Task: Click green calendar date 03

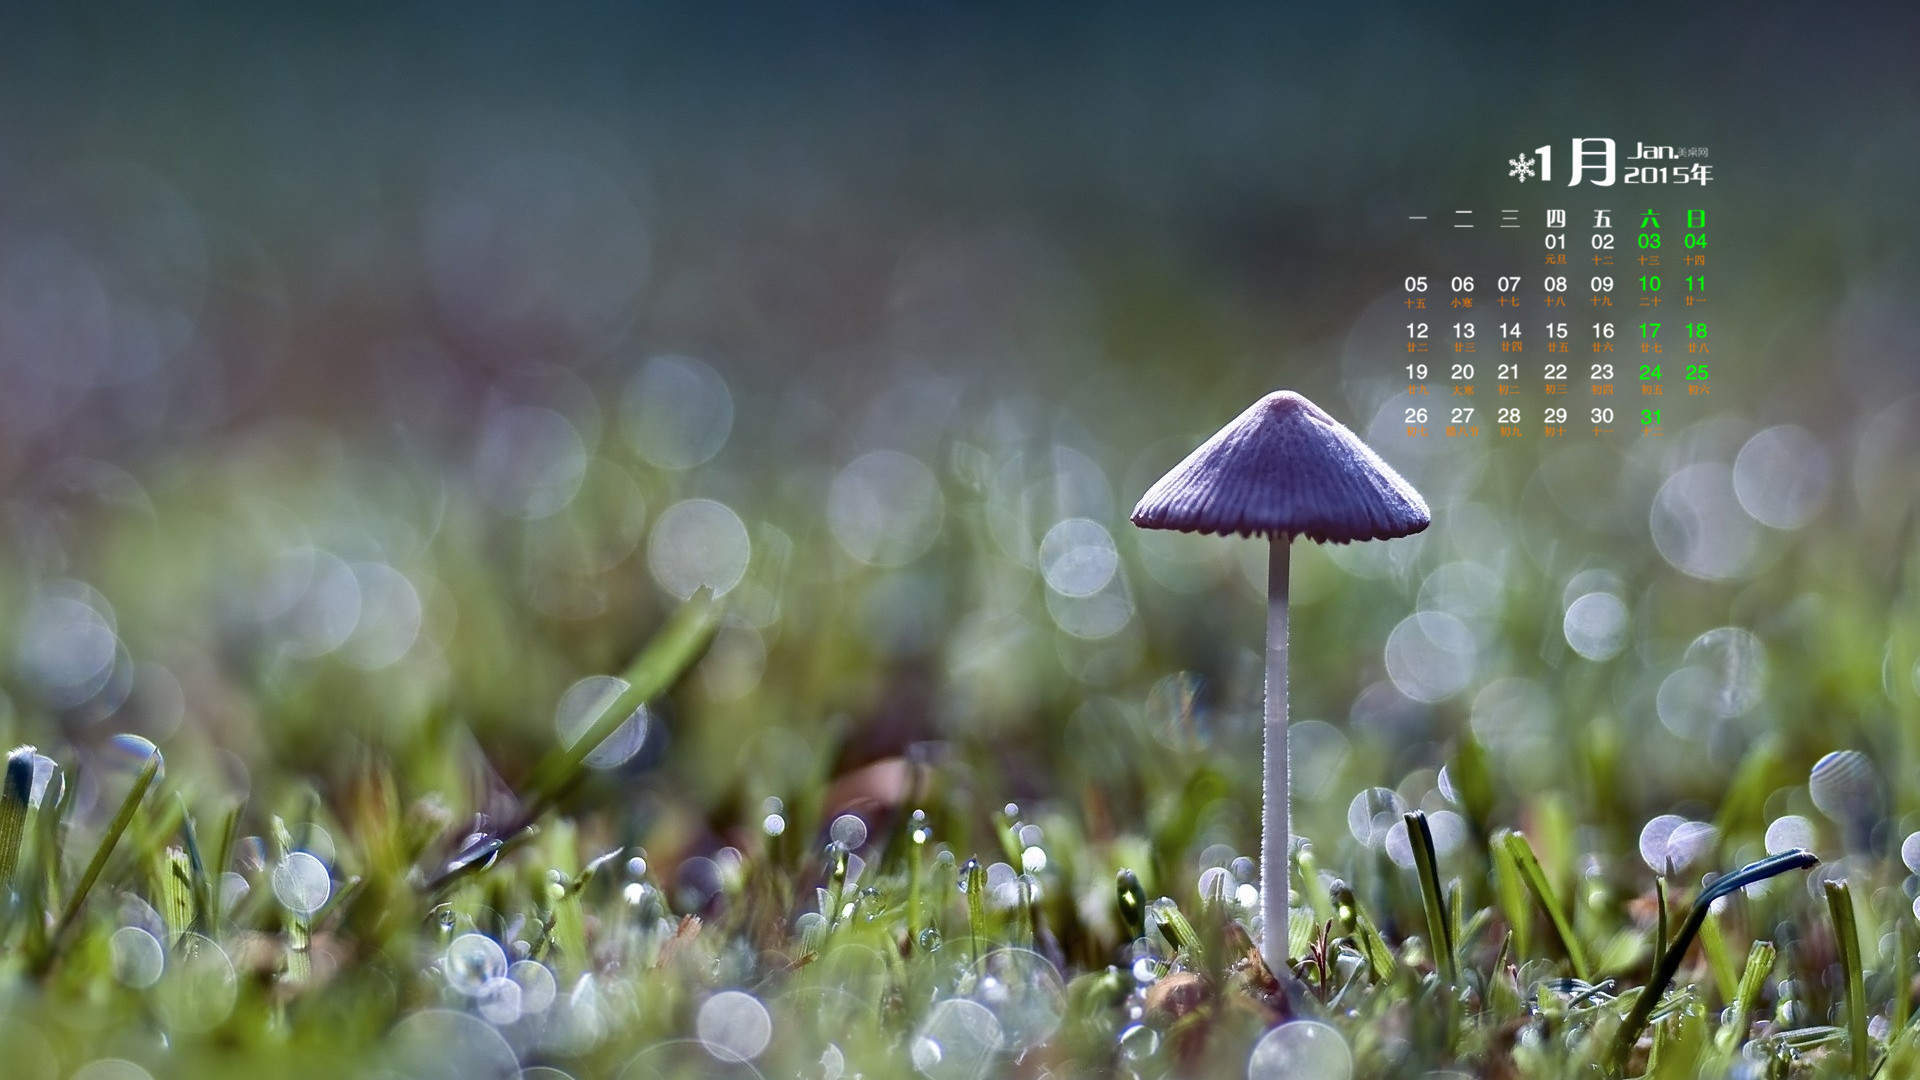Action: [1649, 241]
